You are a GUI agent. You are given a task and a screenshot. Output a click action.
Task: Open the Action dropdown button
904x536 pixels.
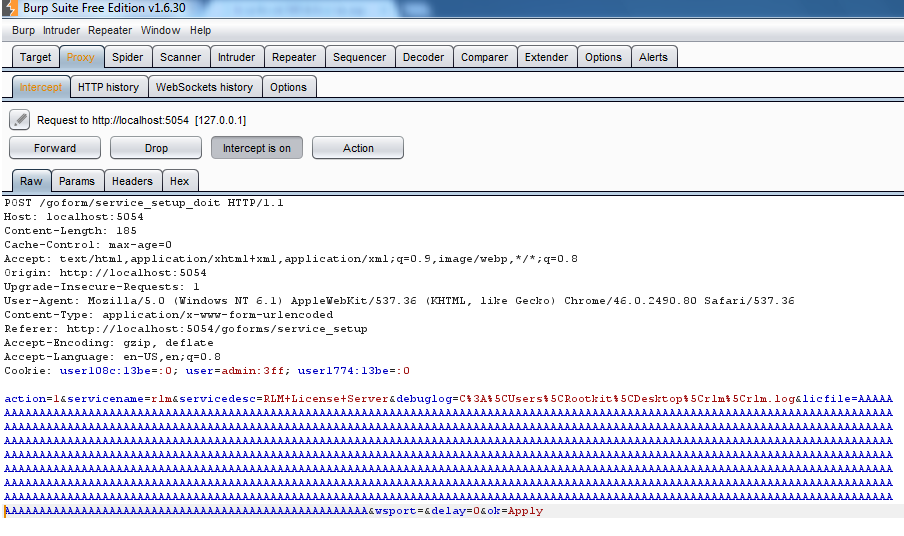[358, 148]
